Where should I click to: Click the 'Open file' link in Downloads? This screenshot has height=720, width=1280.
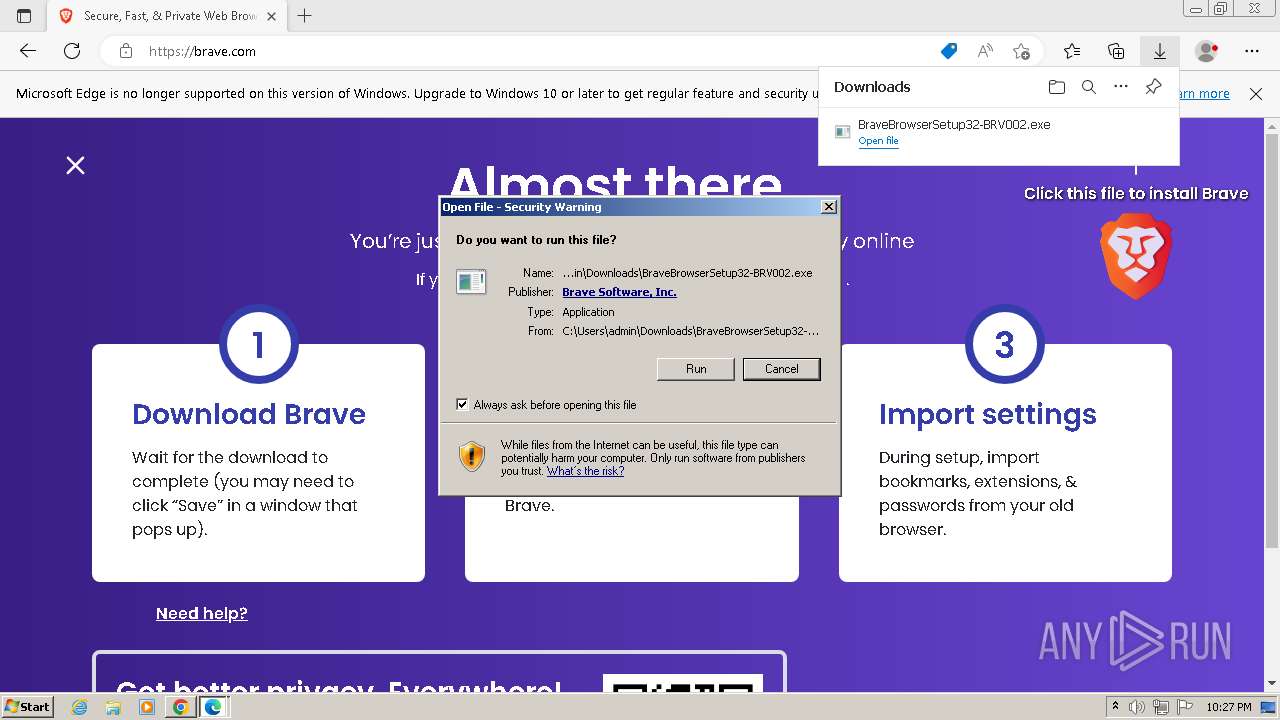(878, 141)
